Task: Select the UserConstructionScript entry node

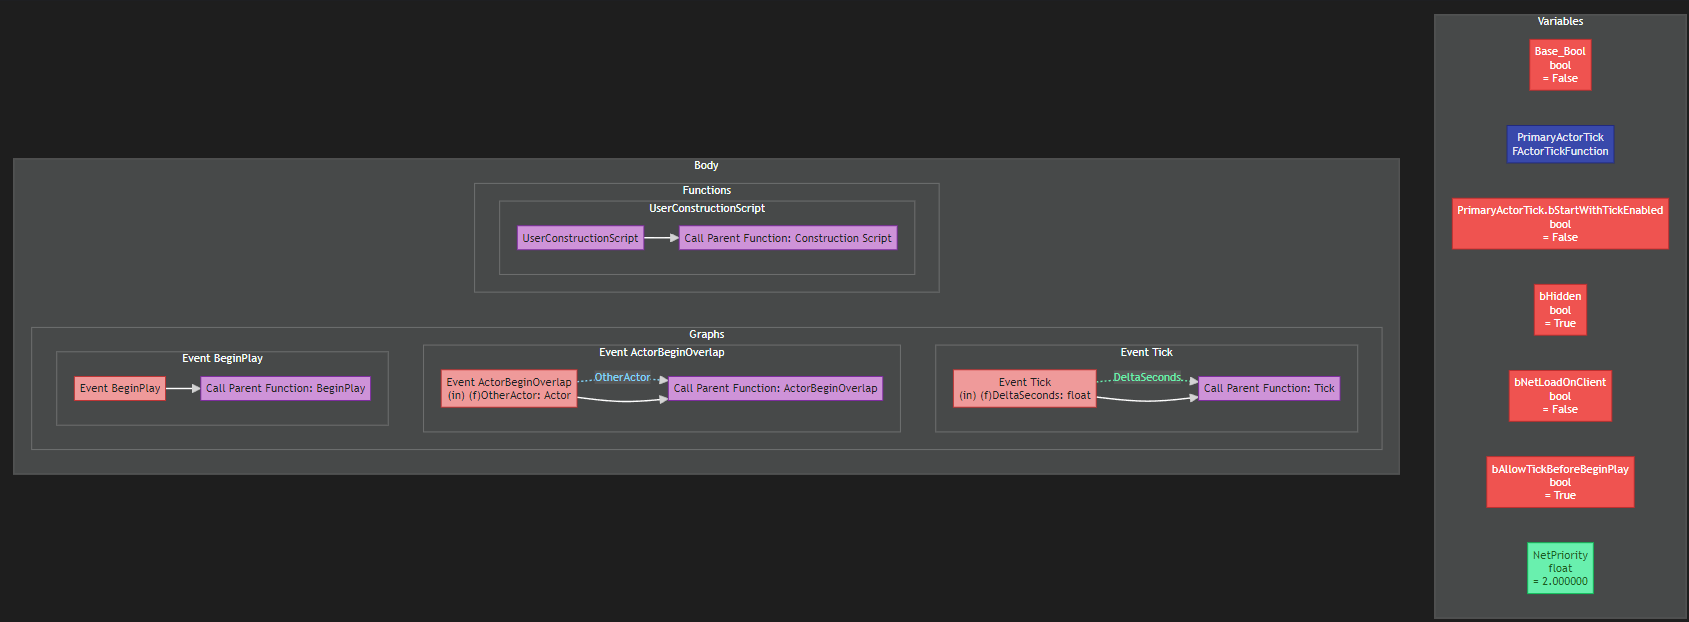Action: point(580,238)
